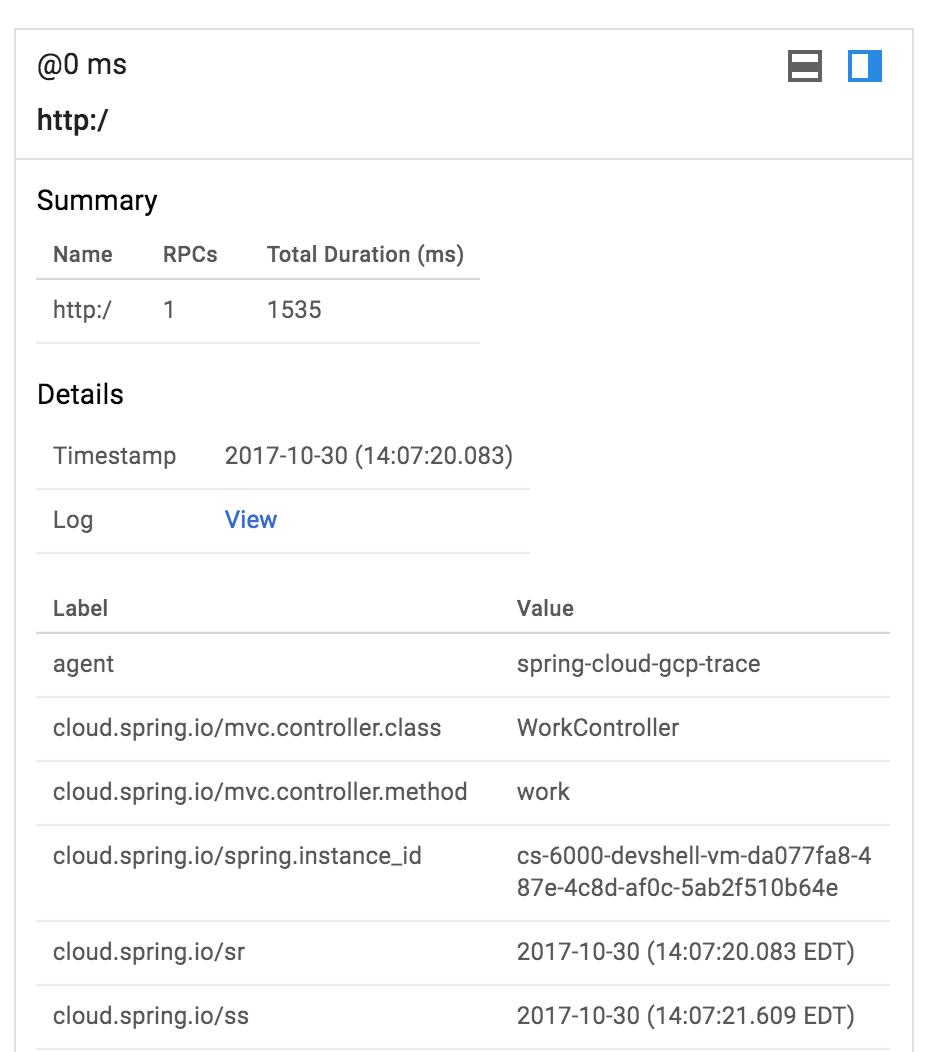Click the mvc.controller.method label
The height and width of the screenshot is (1052, 934).
pos(260,792)
